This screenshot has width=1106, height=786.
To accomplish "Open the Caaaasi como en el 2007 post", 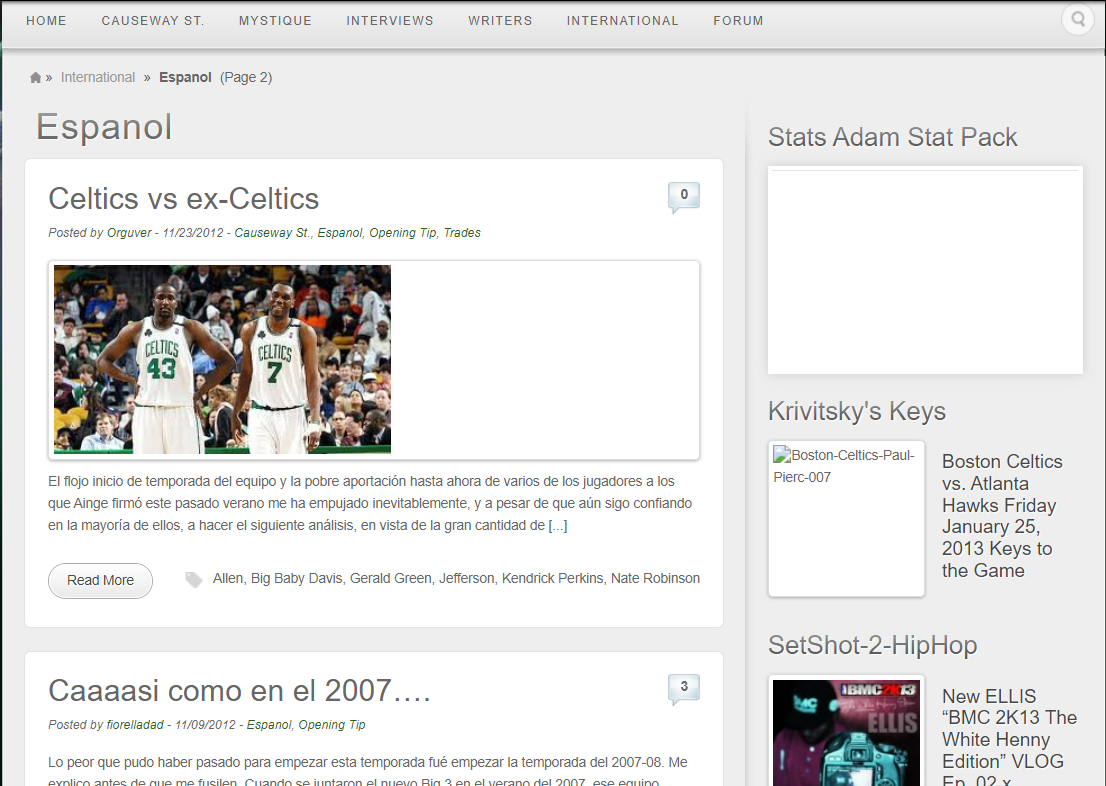I will point(239,691).
